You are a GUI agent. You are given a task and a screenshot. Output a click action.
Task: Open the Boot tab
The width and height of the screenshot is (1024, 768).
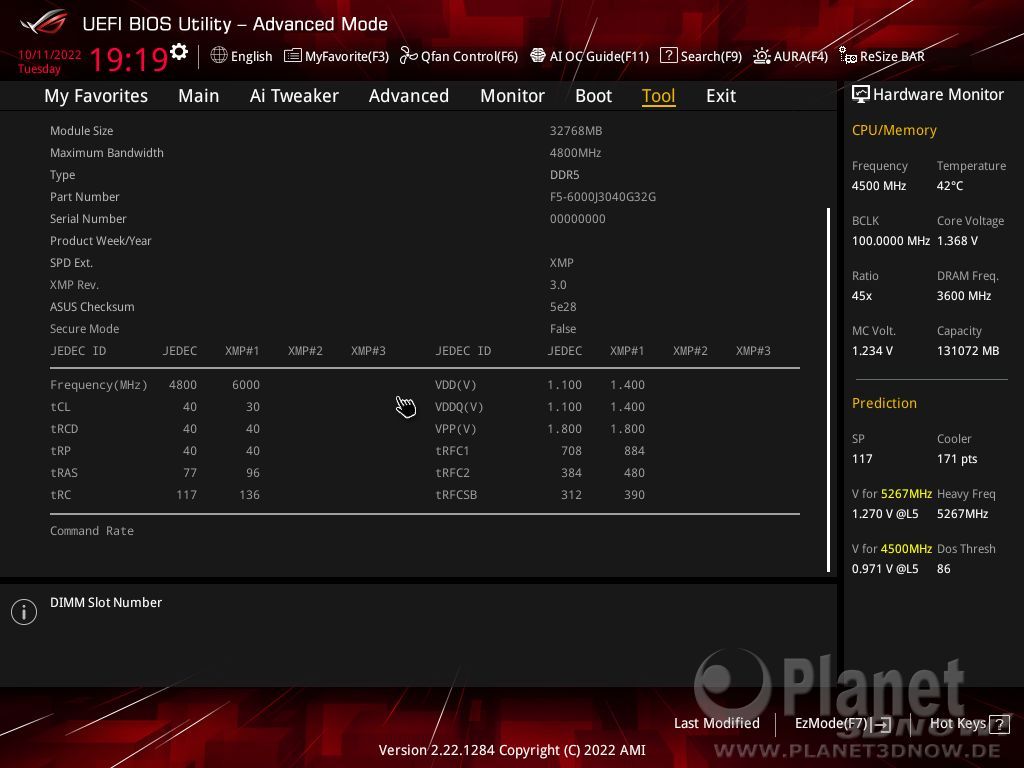click(x=593, y=96)
